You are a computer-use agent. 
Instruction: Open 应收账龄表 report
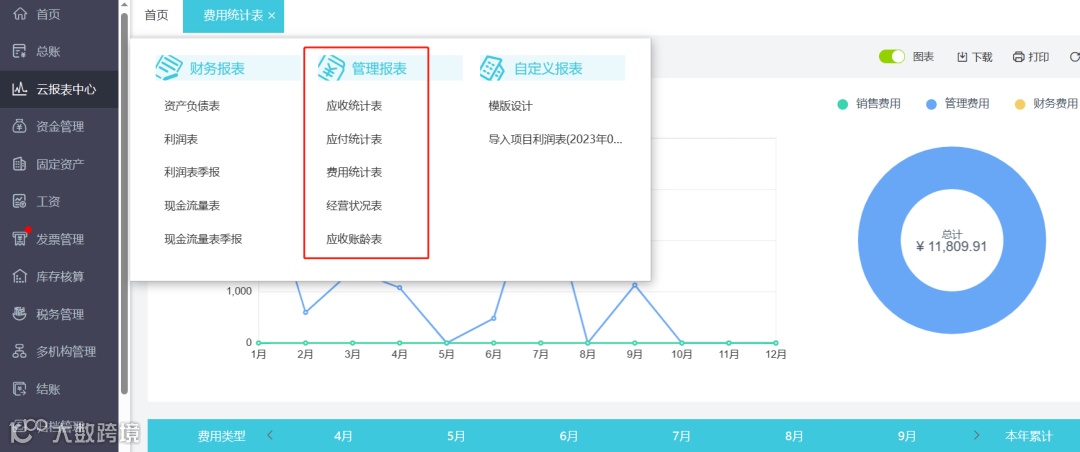(354, 239)
